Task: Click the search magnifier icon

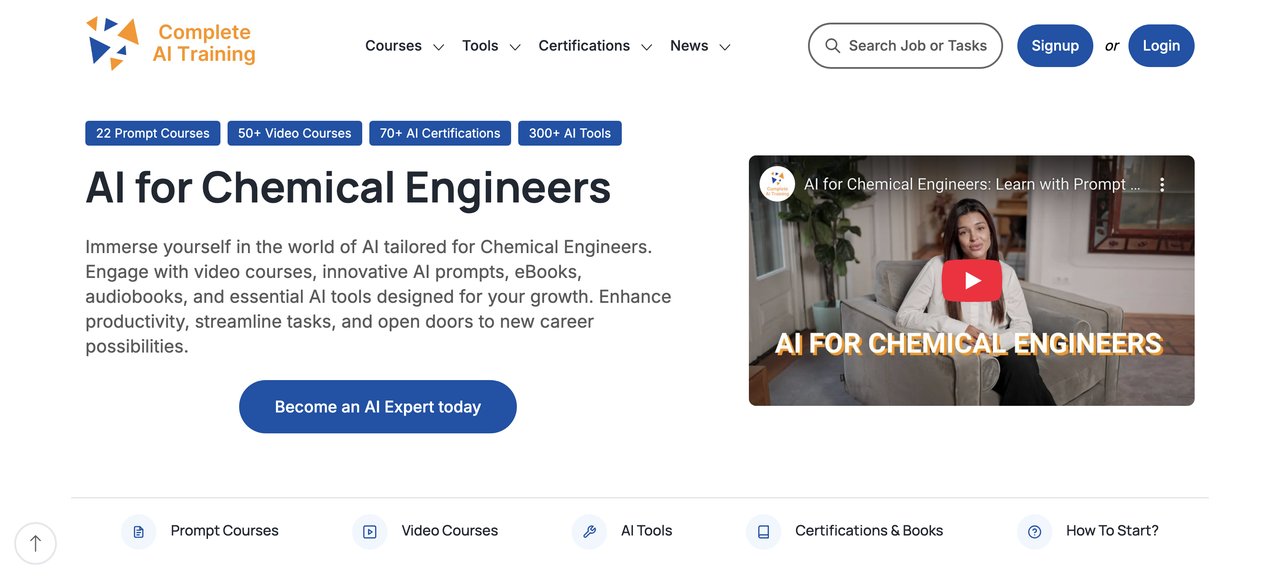Action: coord(832,46)
